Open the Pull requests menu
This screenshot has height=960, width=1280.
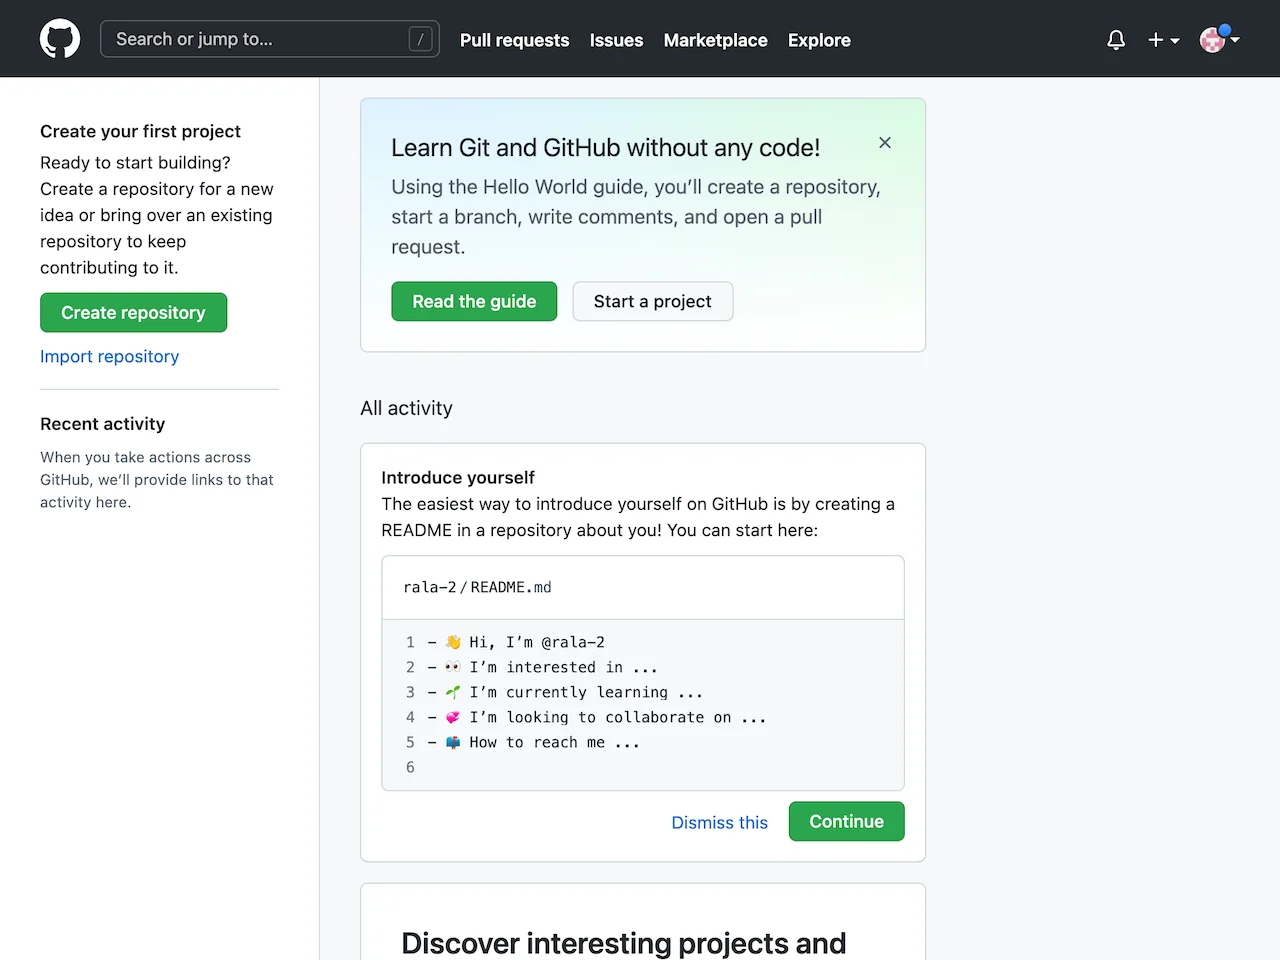click(514, 40)
